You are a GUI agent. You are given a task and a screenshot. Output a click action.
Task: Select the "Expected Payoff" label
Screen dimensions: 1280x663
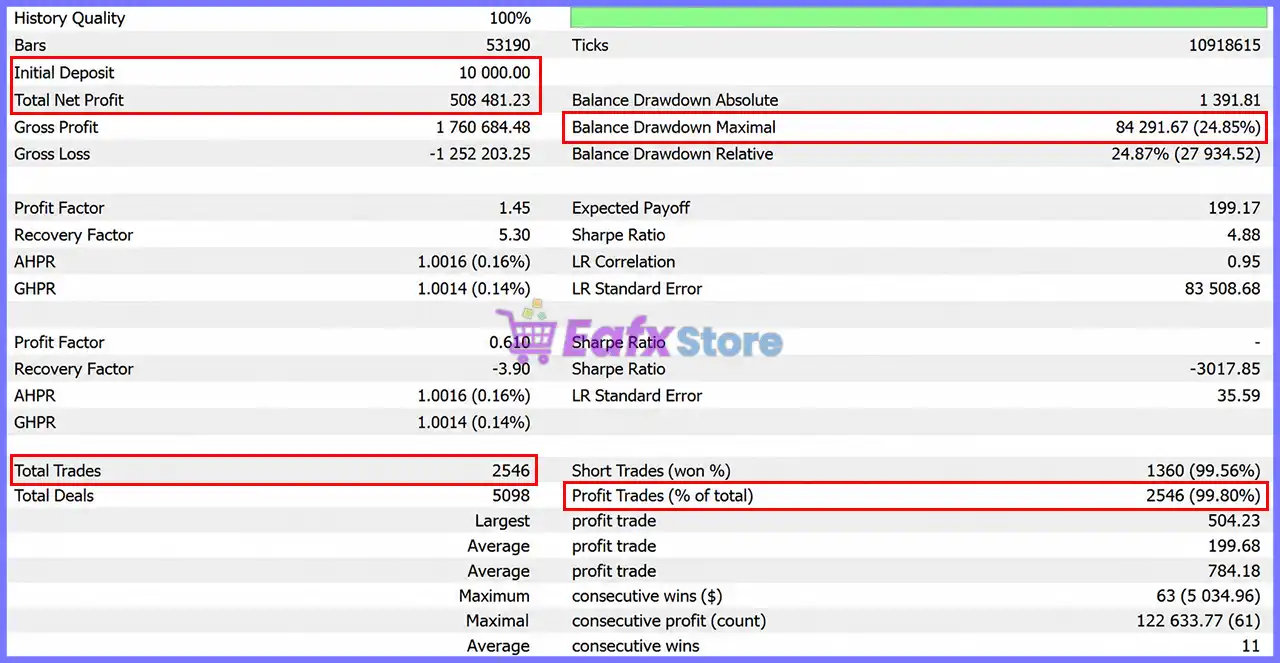click(631, 208)
